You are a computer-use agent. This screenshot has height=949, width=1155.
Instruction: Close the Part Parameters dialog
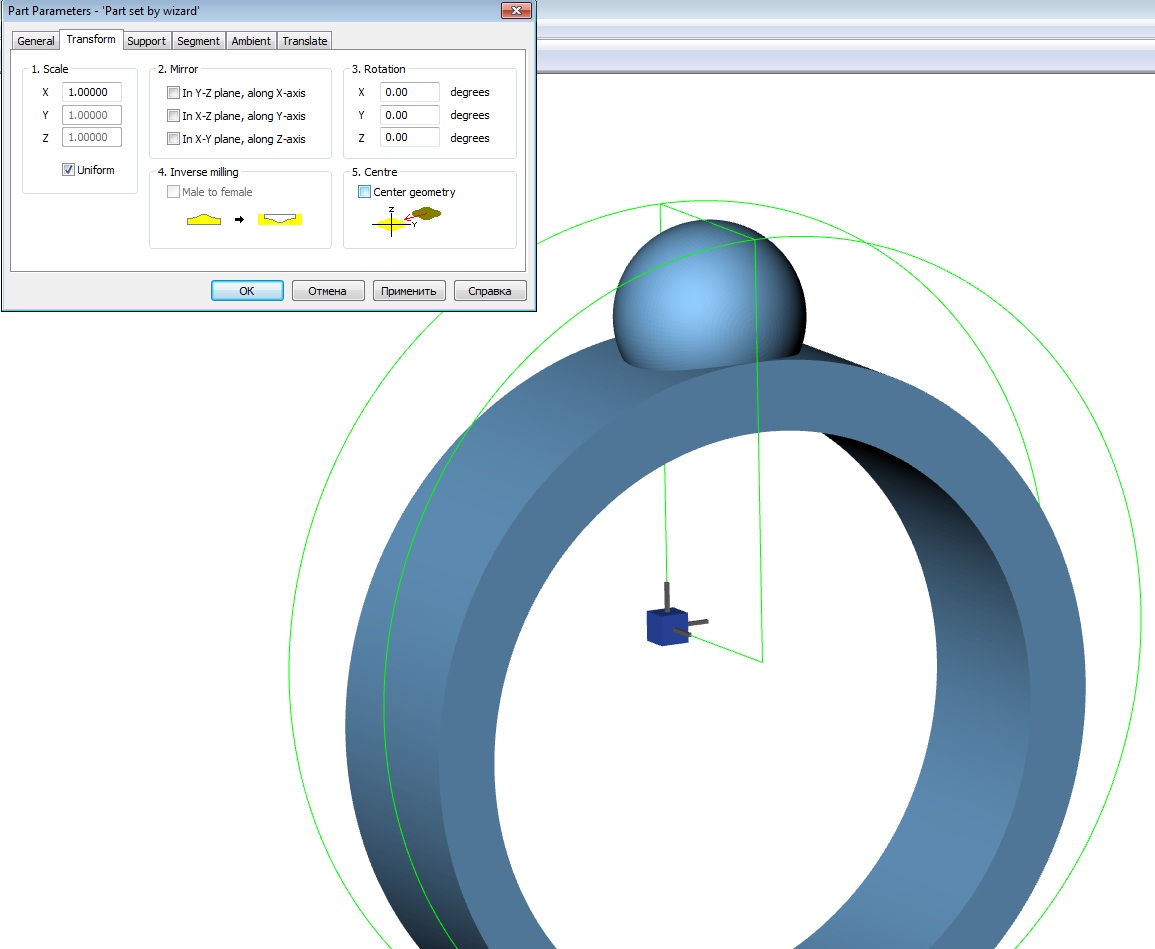point(515,10)
